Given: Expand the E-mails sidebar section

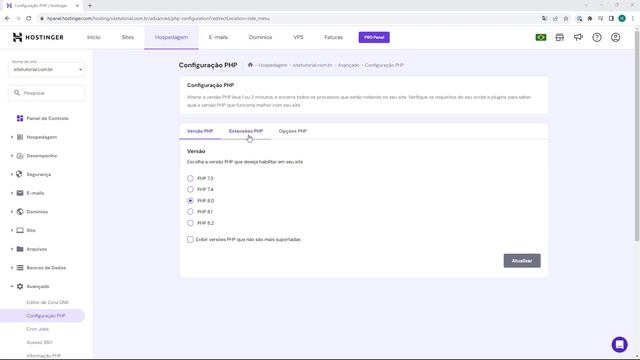Looking at the screenshot, I should pos(11,193).
